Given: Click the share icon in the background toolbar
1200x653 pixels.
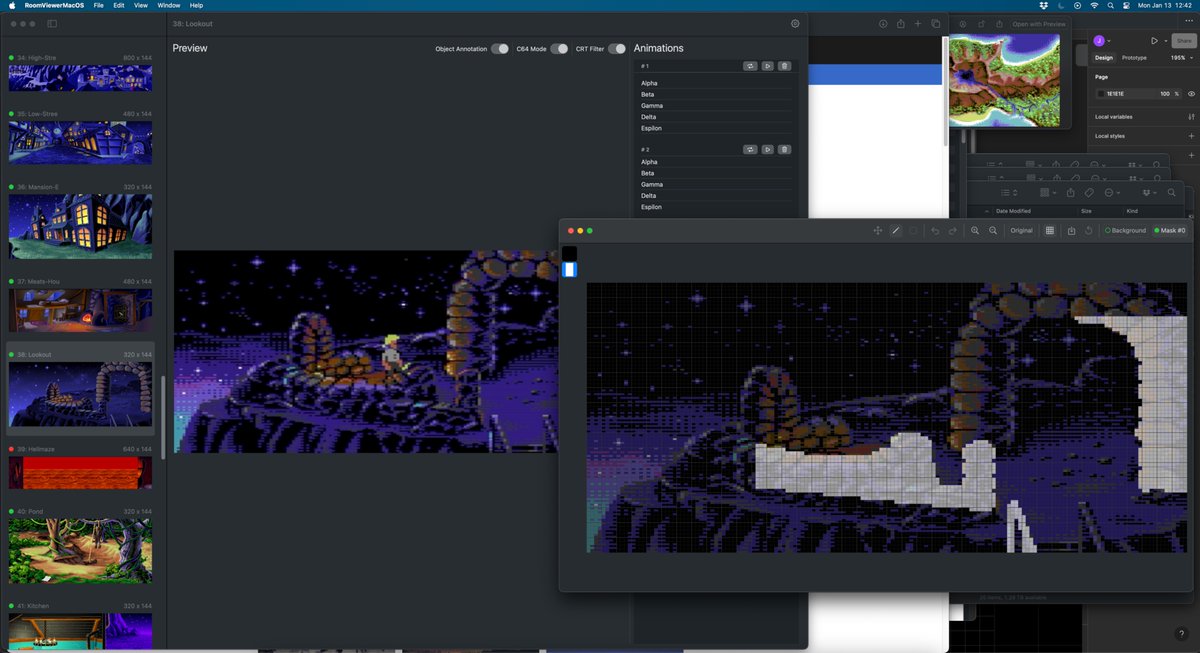Looking at the screenshot, I should click(x=900, y=24).
